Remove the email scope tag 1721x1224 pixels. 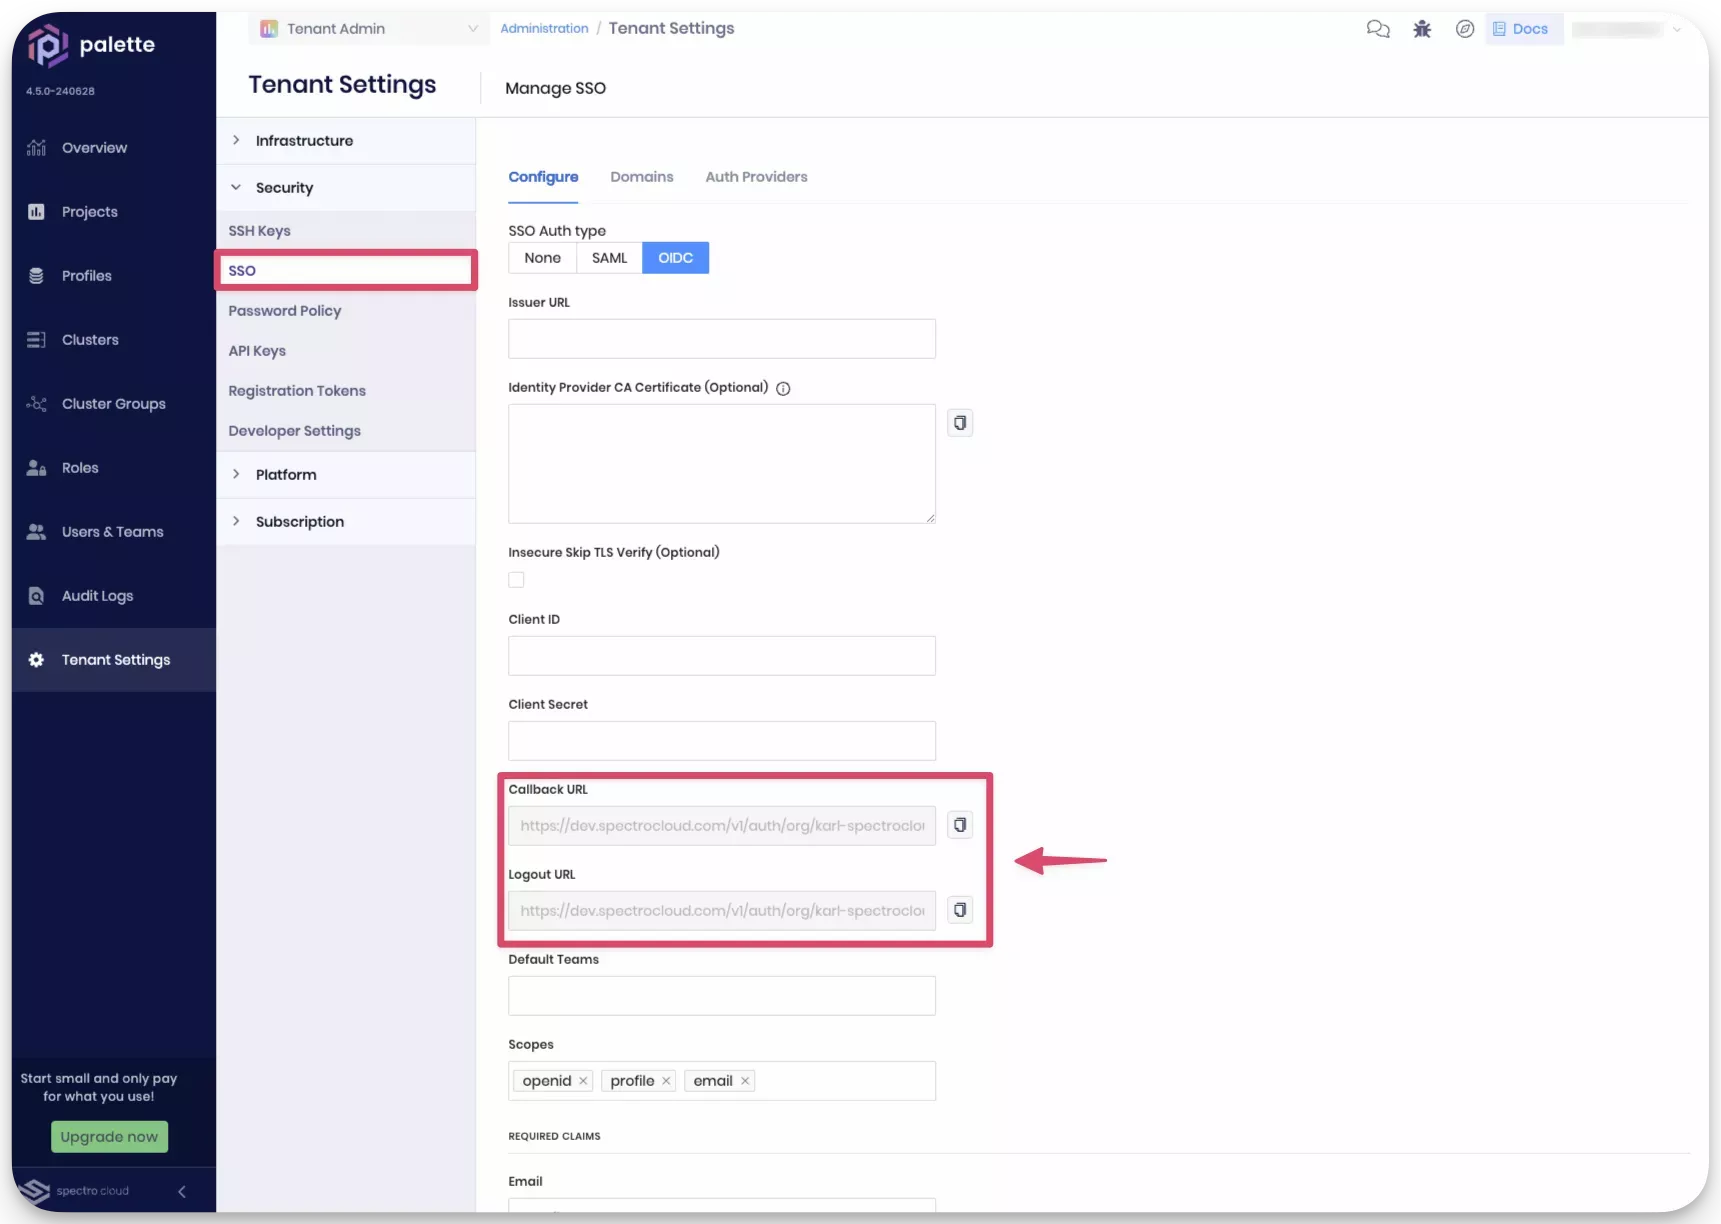745,1081
